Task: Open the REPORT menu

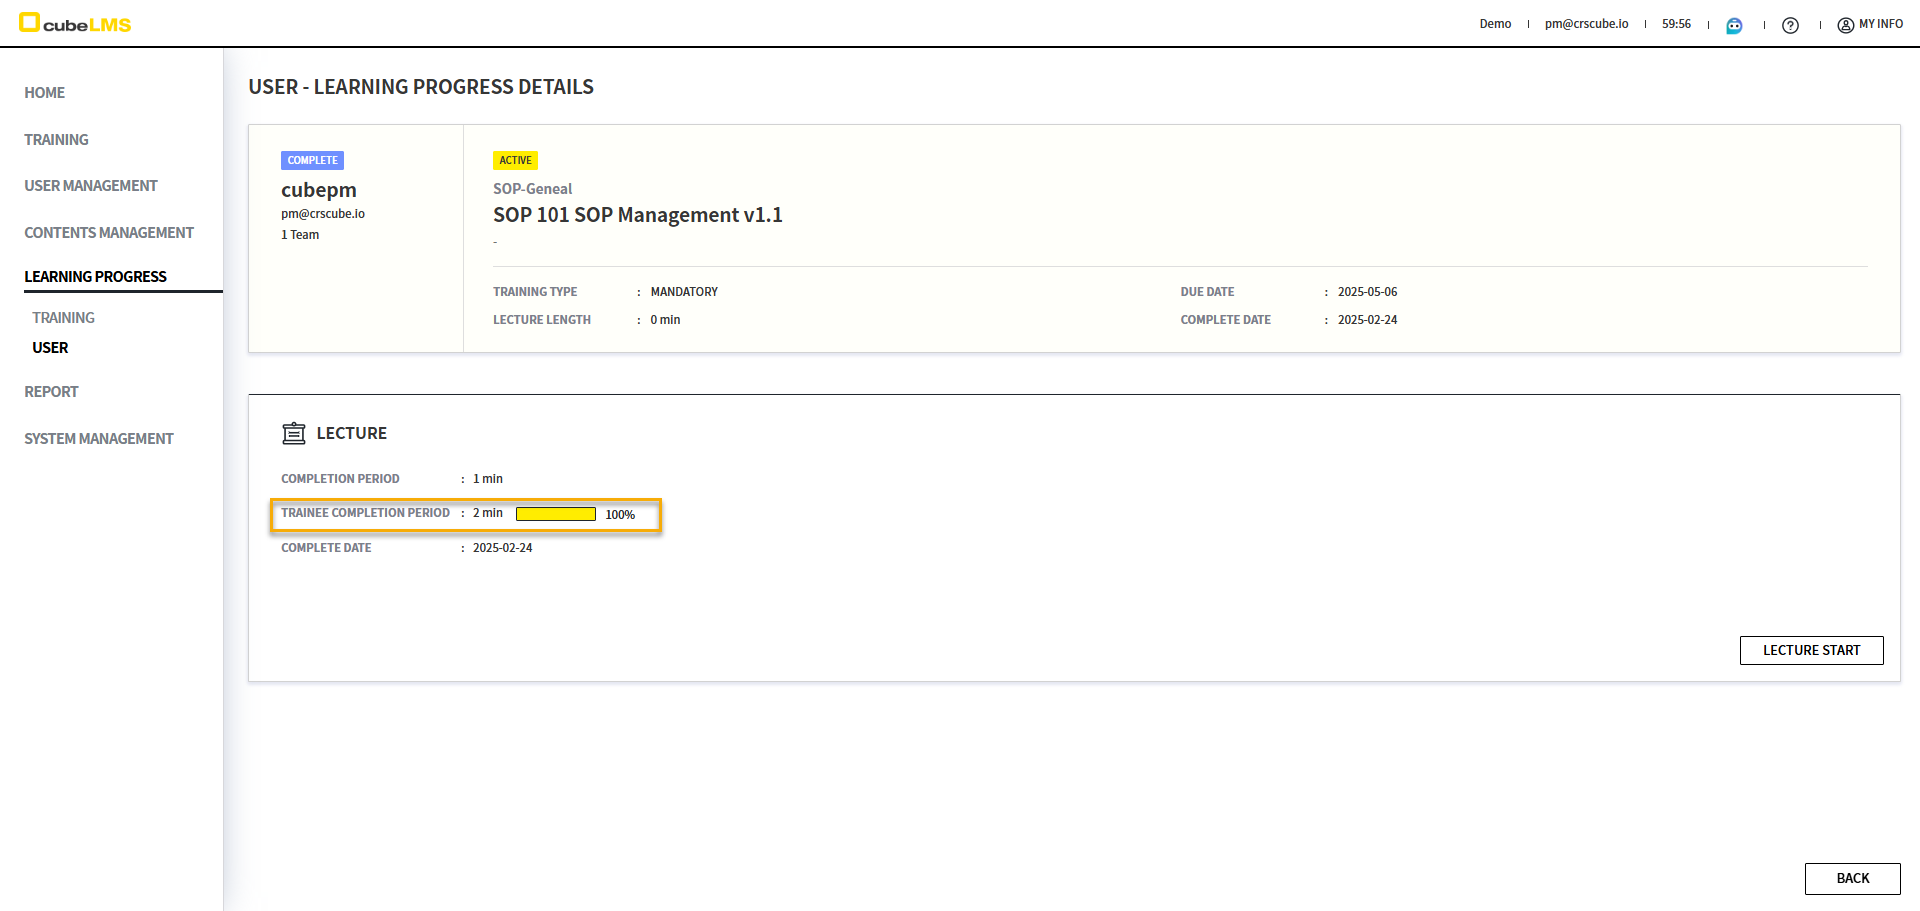Action: [x=51, y=392]
